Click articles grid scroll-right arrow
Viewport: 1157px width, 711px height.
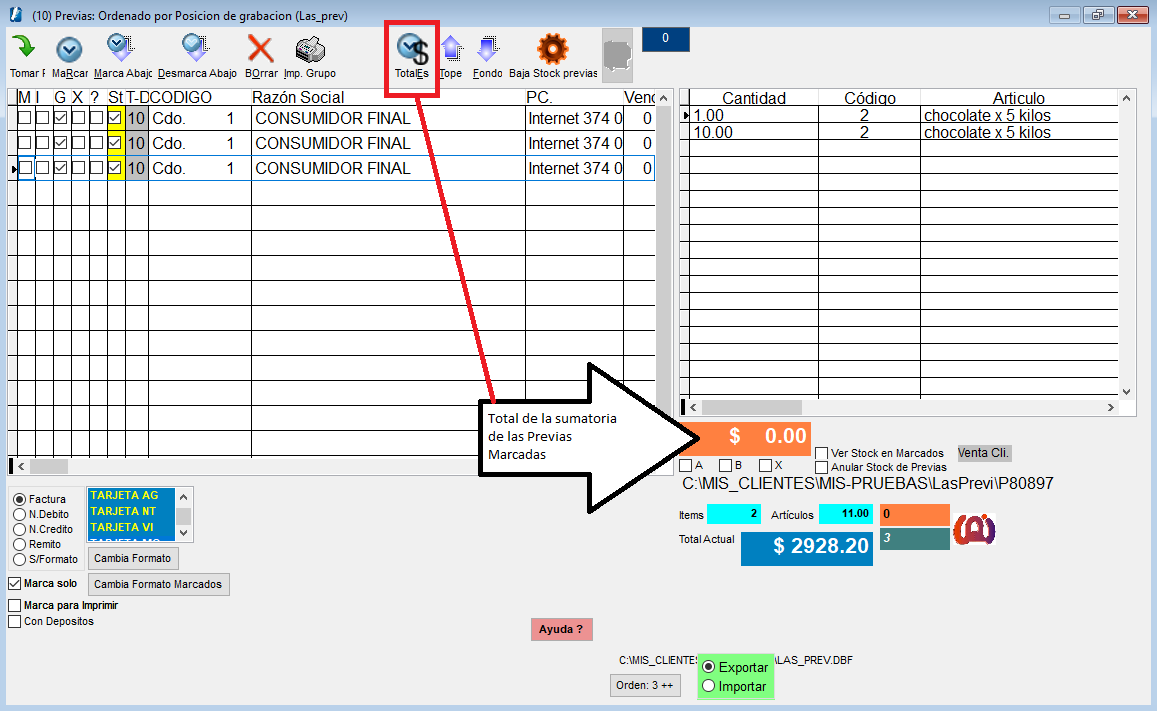(1111, 407)
